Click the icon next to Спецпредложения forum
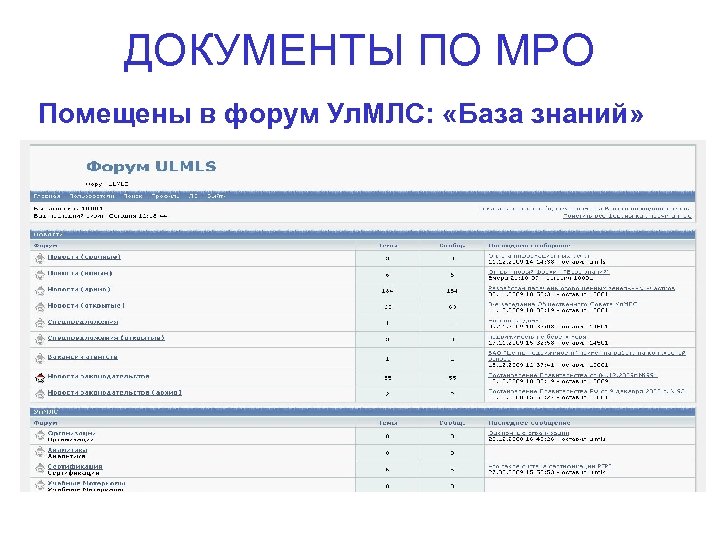Image resolution: width=720 pixels, height=540 pixels. pyautogui.click(x=40, y=323)
